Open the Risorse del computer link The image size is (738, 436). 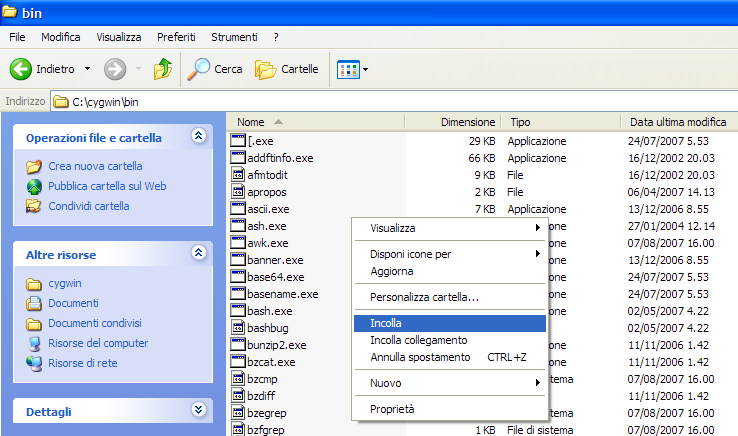[x=98, y=343]
